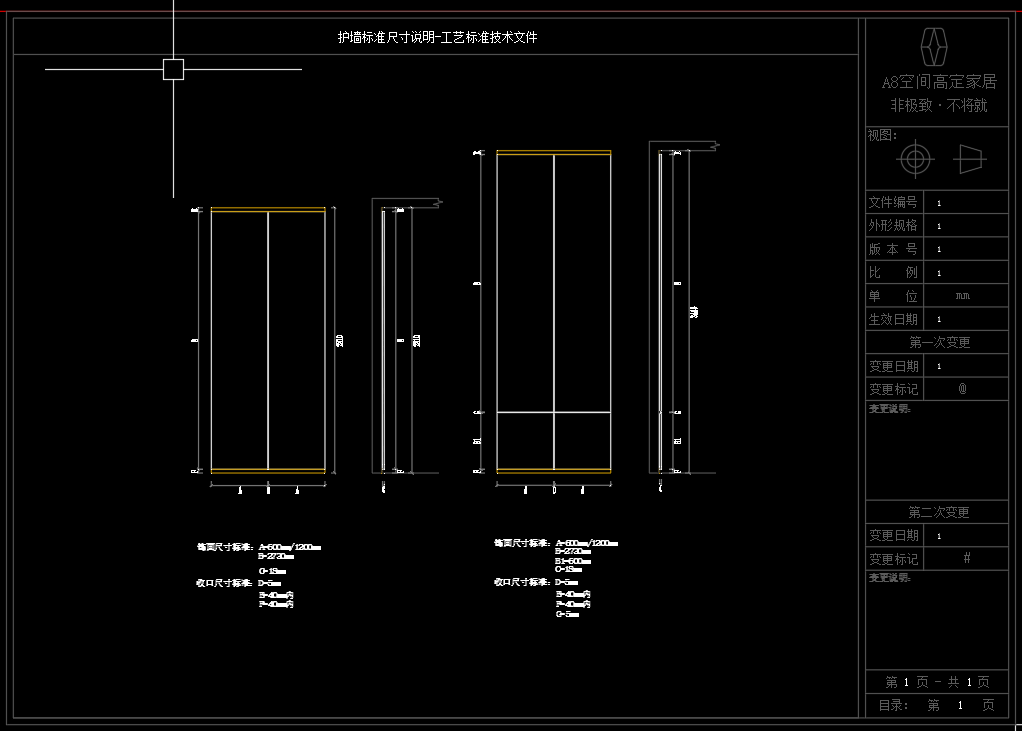1022x731 pixels.
Task: Select the horizontal divider in right wall panel
Action: tap(554, 412)
